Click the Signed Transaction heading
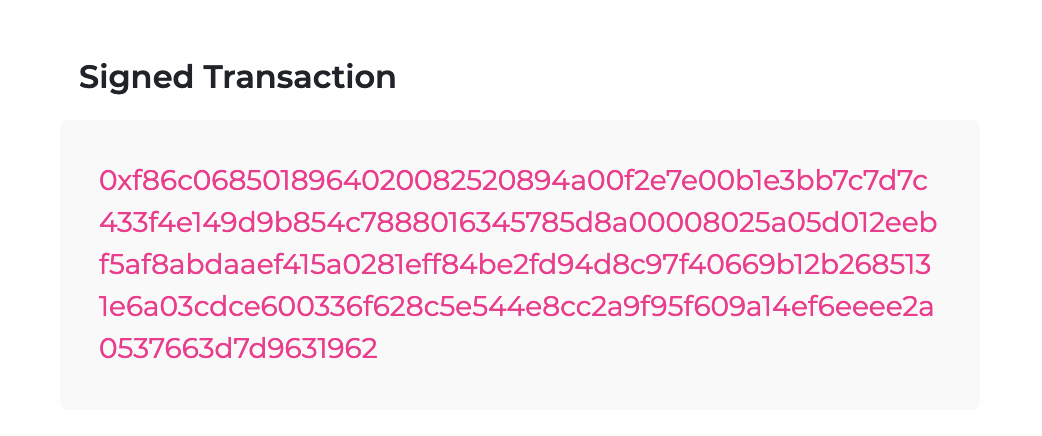The height and width of the screenshot is (436, 1042). click(x=237, y=78)
